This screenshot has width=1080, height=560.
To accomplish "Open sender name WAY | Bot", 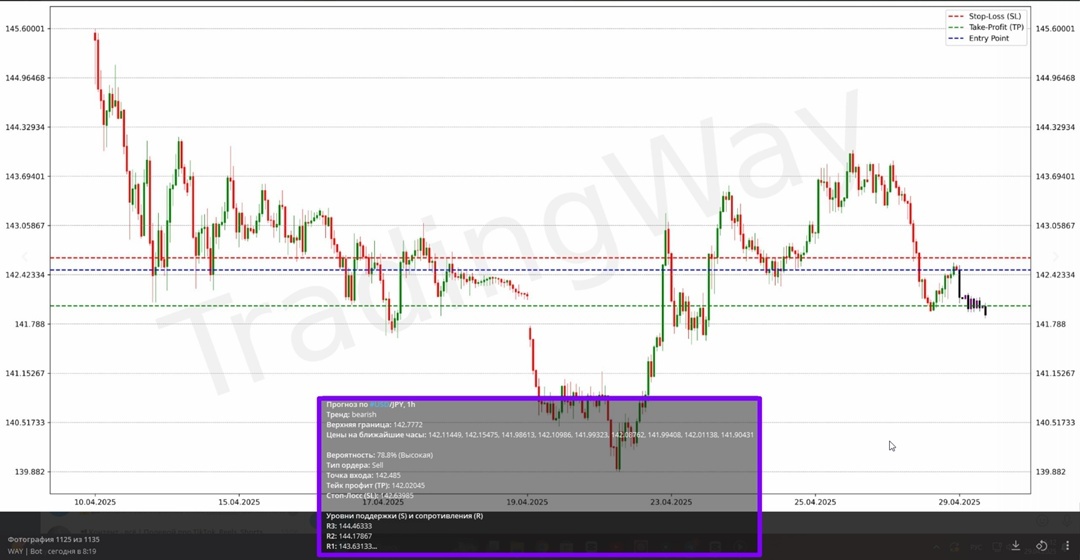I will pos(25,552).
